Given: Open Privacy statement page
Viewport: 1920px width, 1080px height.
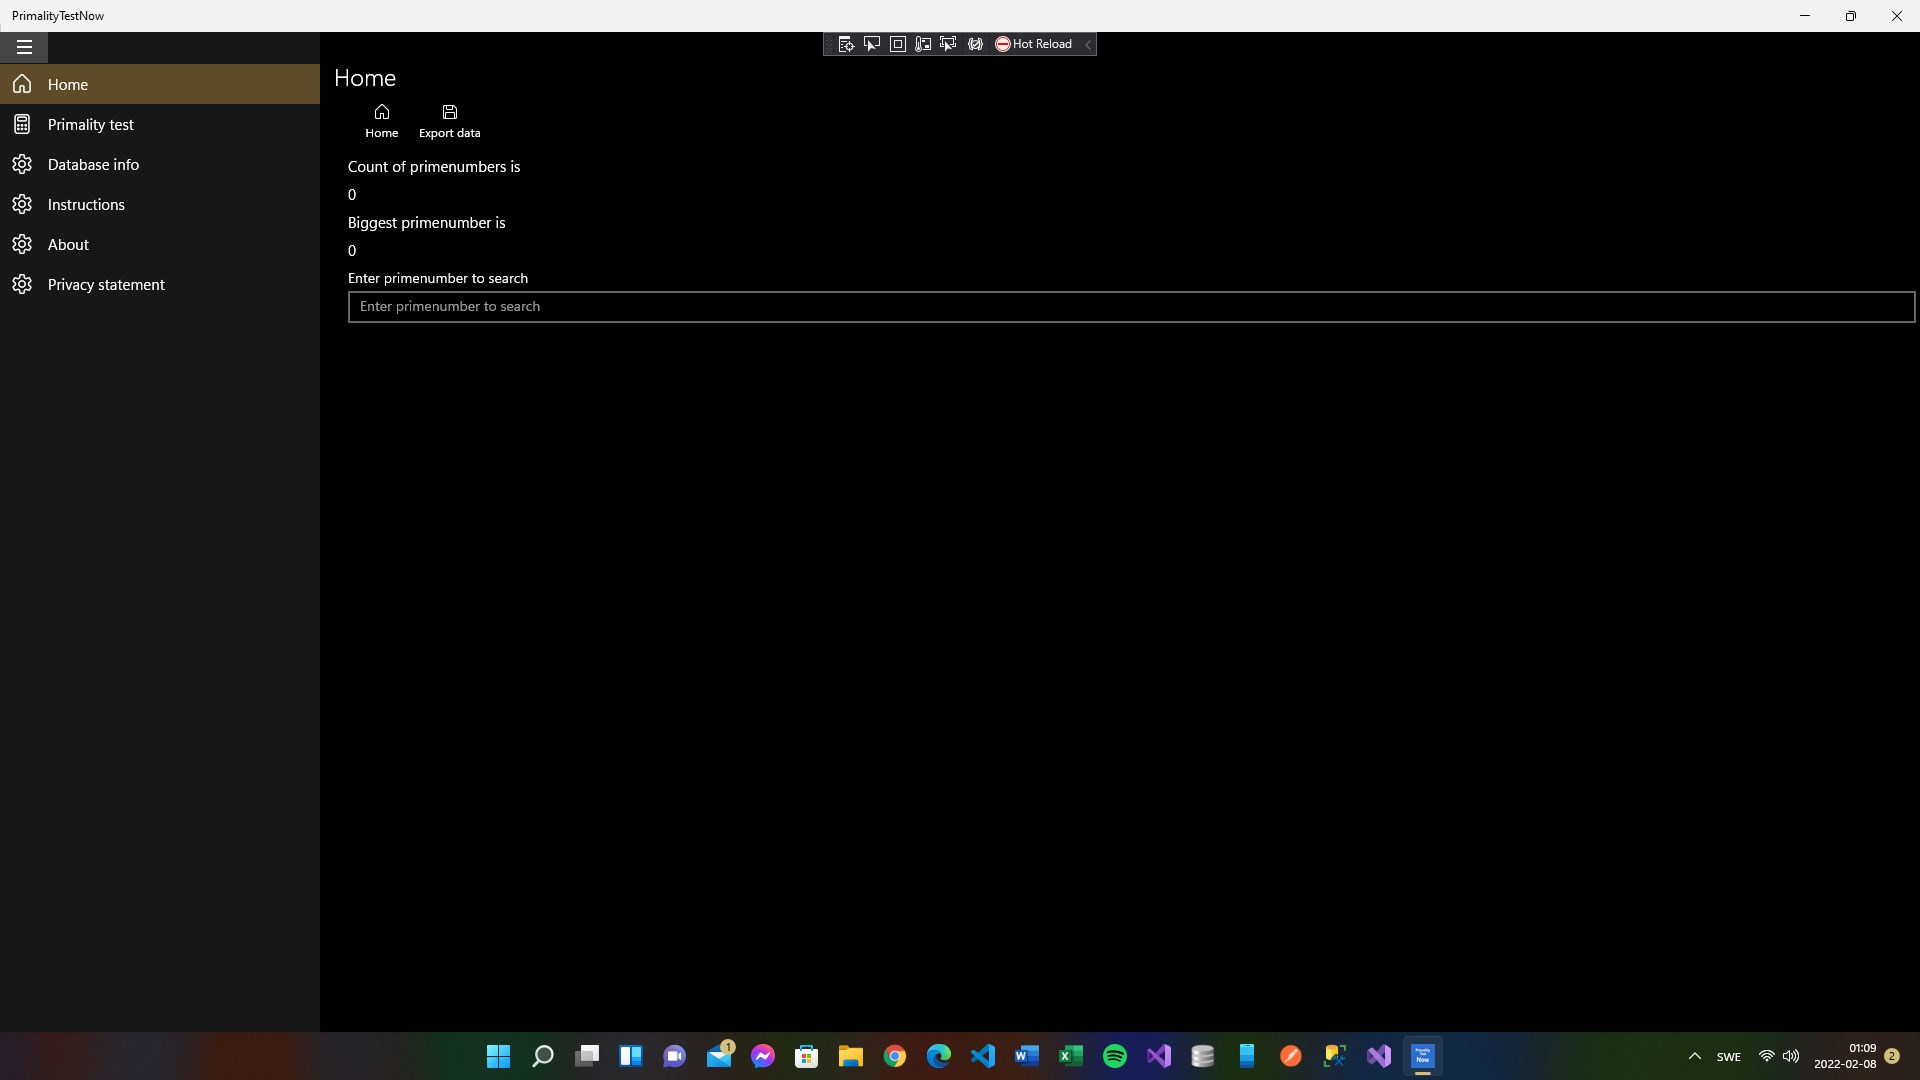Looking at the screenshot, I should (x=106, y=284).
